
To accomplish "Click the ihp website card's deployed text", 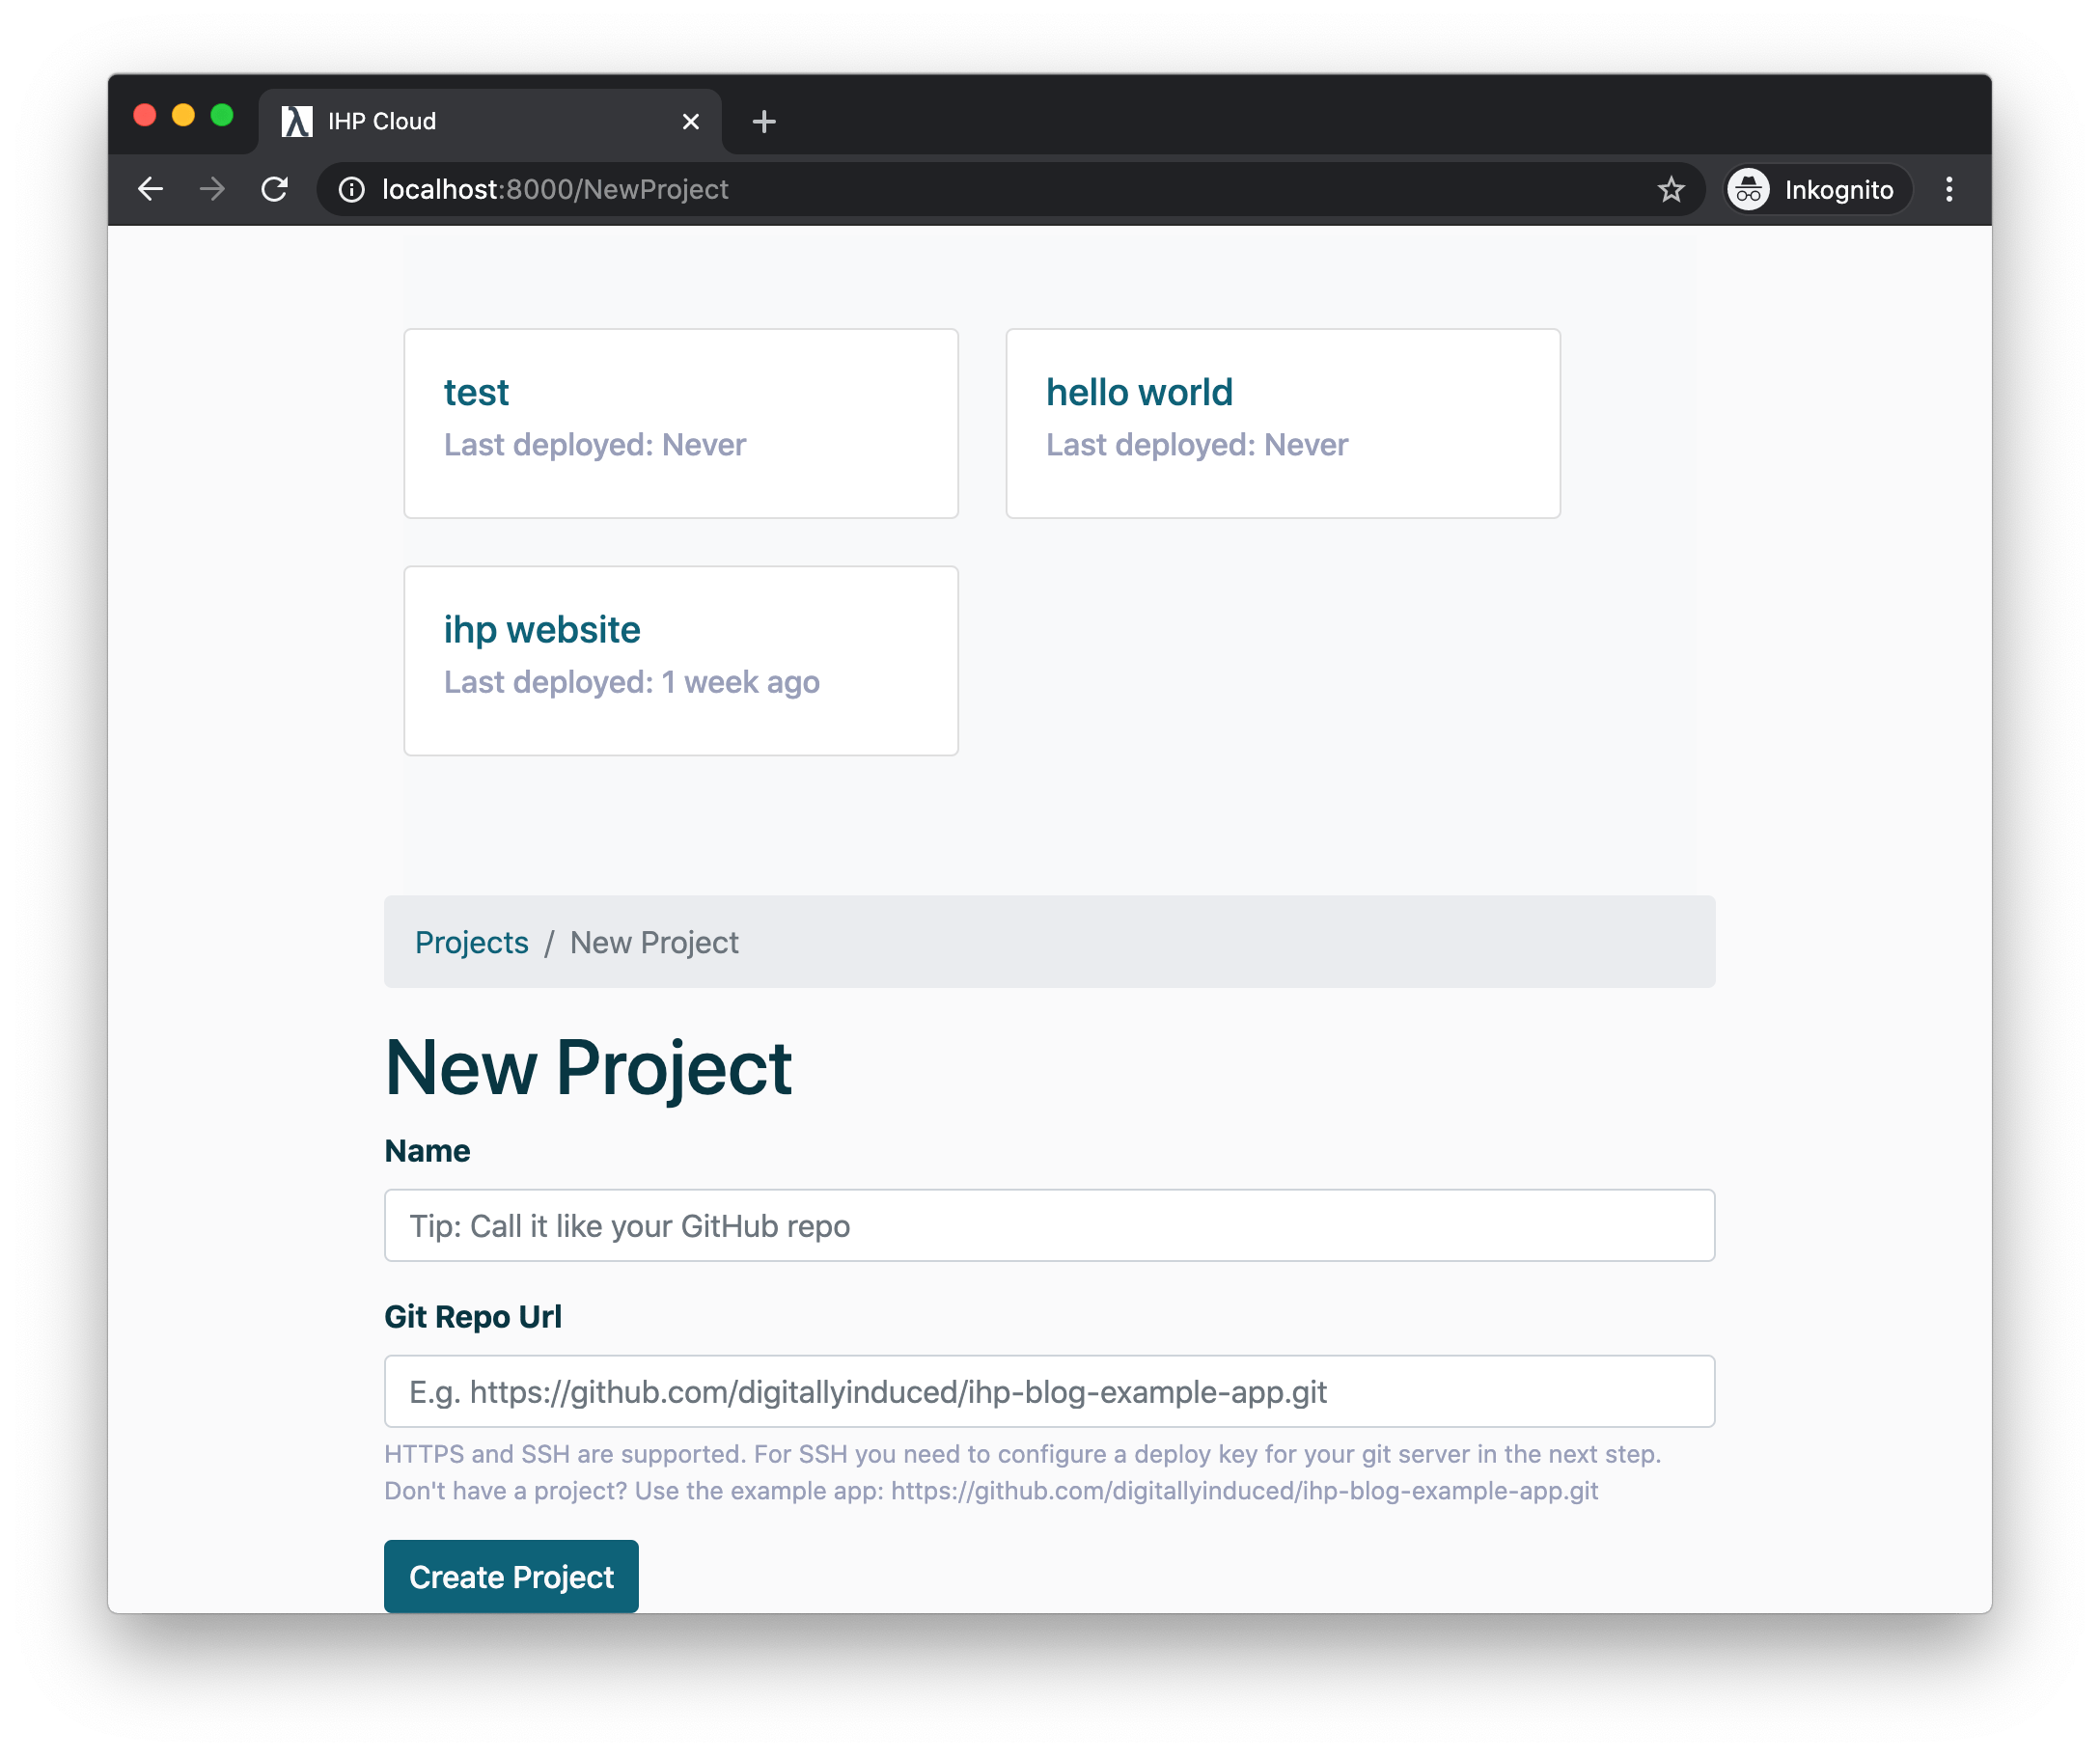I will (631, 682).
